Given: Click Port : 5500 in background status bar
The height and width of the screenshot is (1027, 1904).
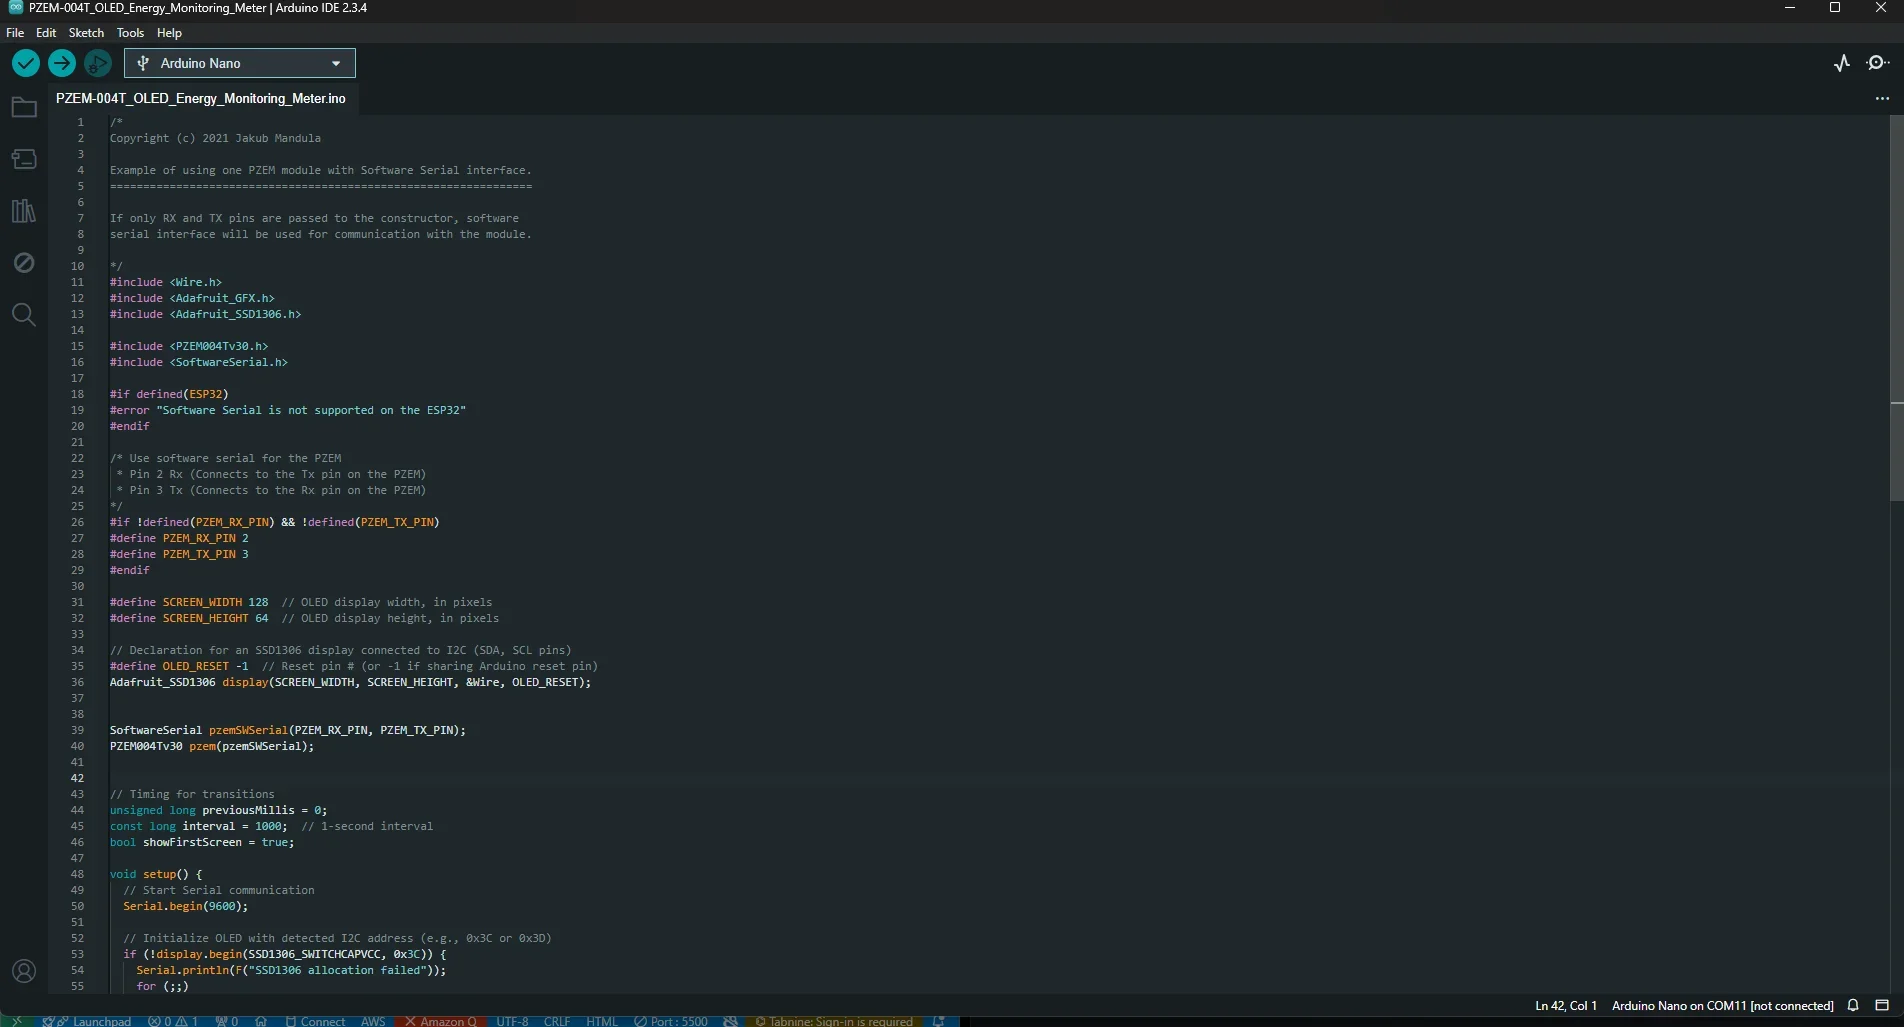Looking at the screenshot, I should click(x=671, y=1021).
